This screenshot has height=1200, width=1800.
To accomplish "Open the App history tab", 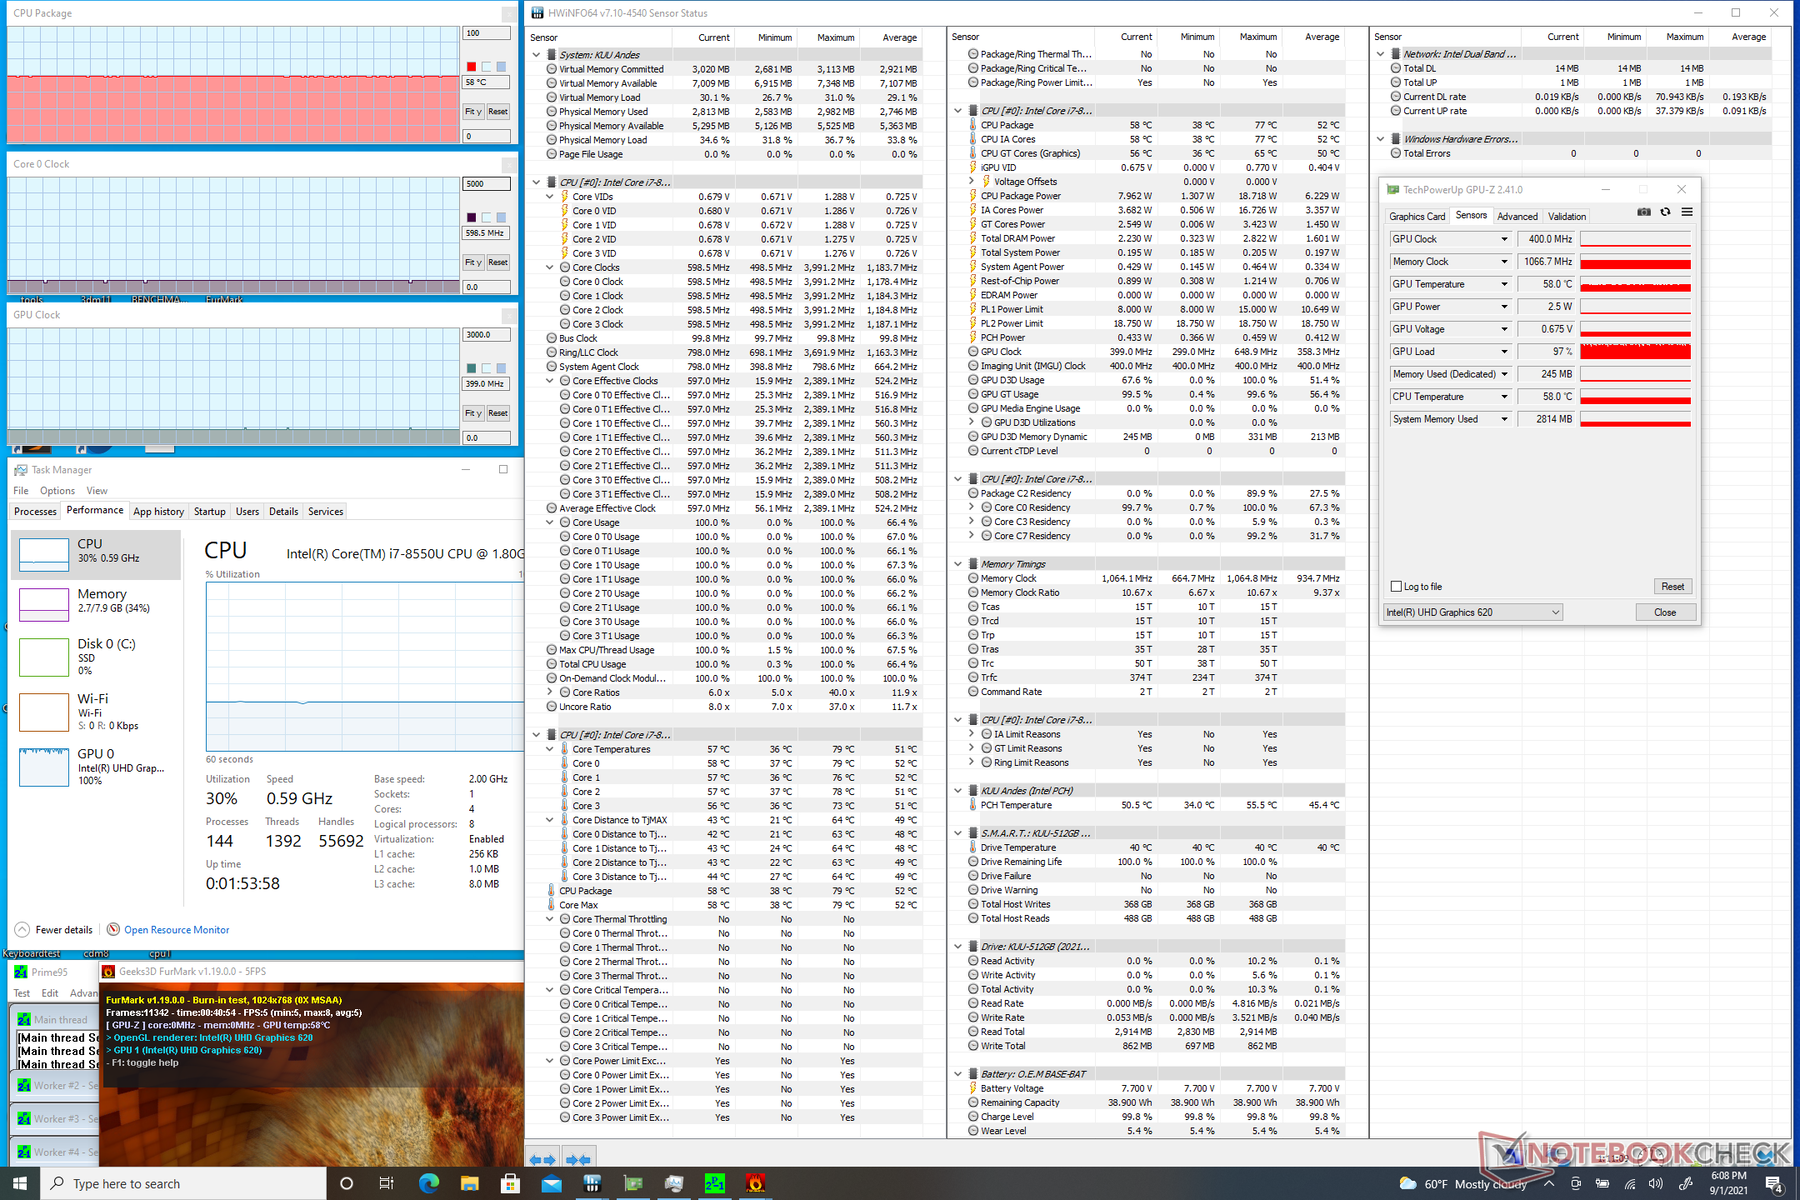I will click(158, 511).
